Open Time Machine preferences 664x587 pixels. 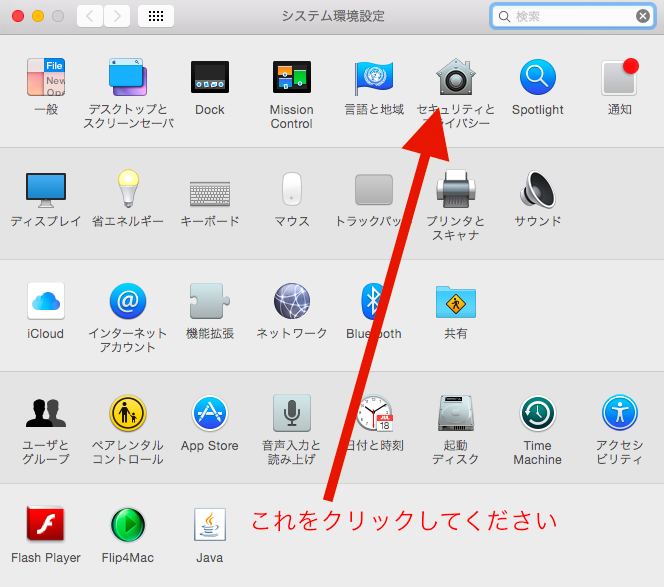538,413
